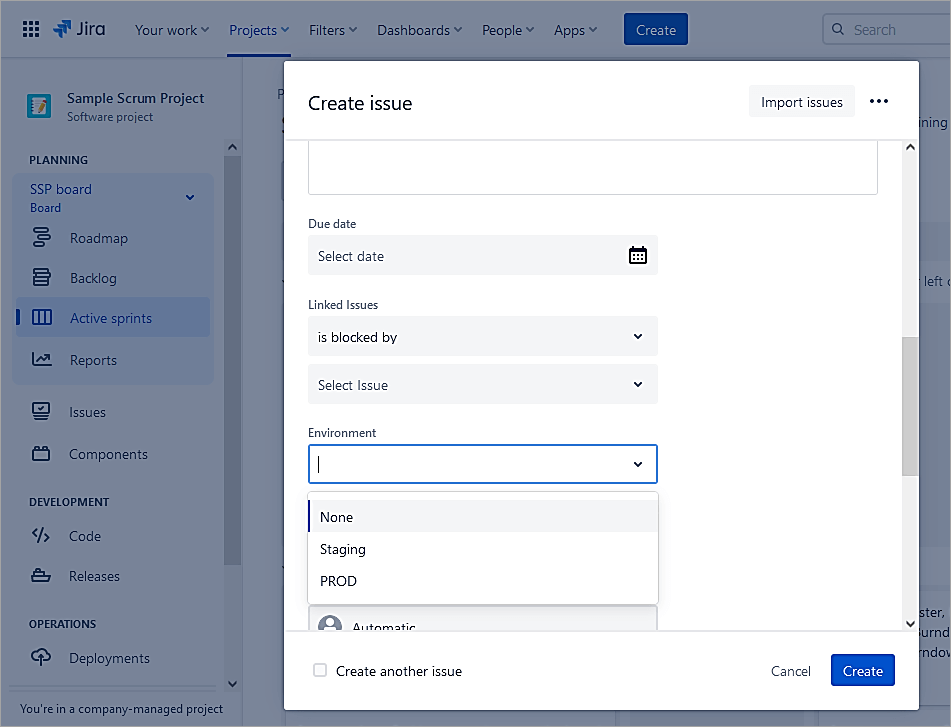Expand the SSP board switcher chevron
This screenshot has height=727, width=951.
pyautogui.click(x=190, y=198)
